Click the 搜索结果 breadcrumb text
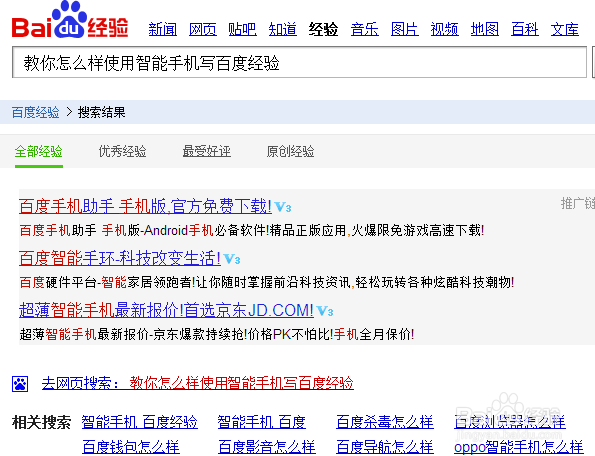This screenshot has width=595, height=456. point(101,112)
